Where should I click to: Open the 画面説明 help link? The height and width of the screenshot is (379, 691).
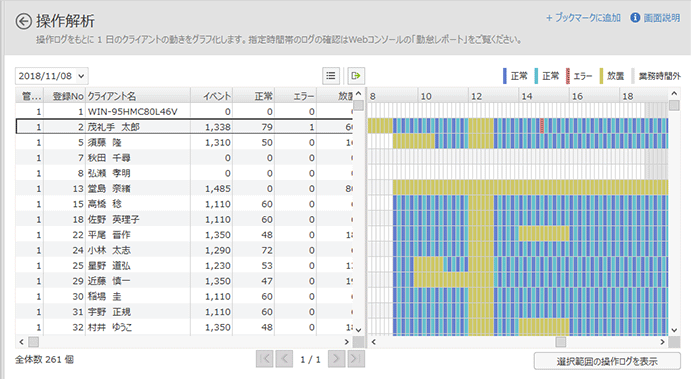click(661, 18)
